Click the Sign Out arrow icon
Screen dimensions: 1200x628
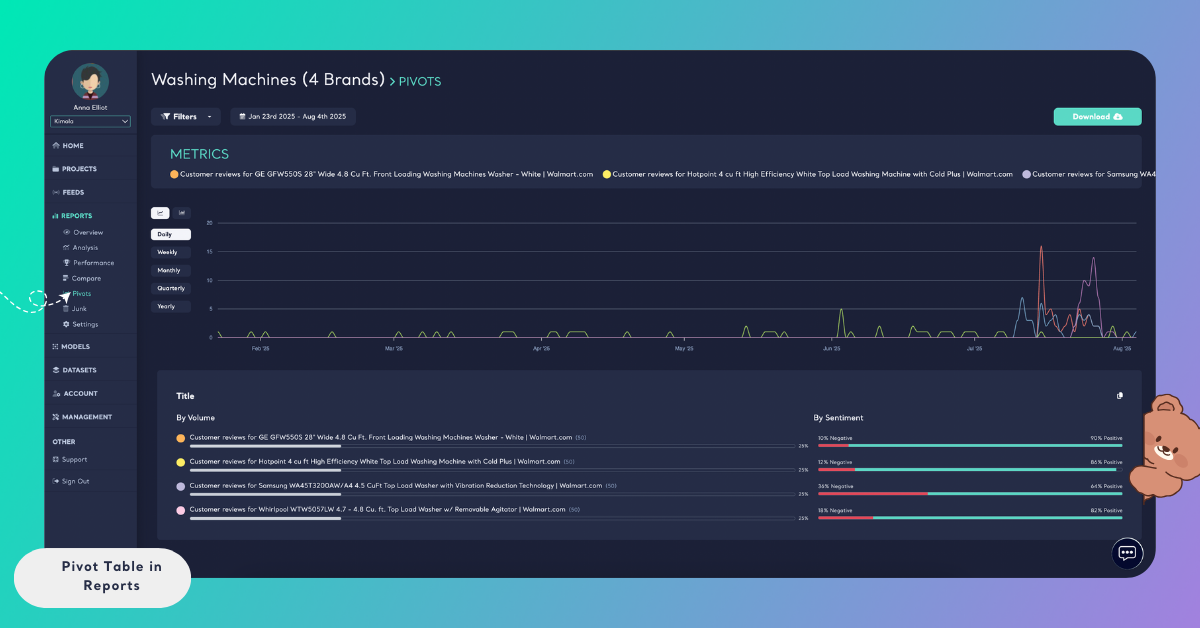click(55, 481)
